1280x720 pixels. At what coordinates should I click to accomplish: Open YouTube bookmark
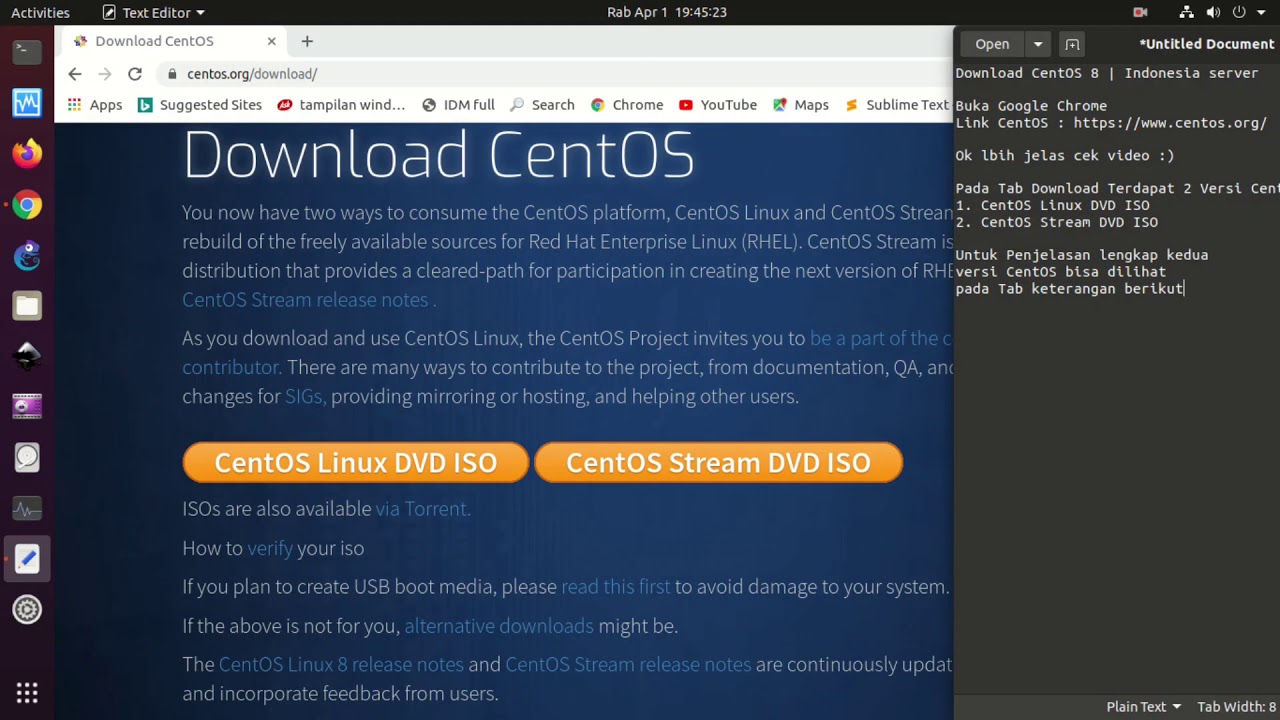(x=718, y=105)
